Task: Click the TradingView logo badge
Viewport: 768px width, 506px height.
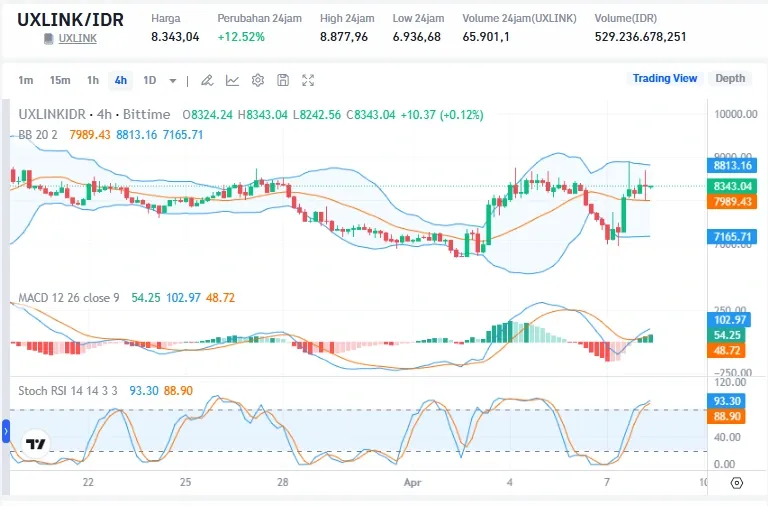Action: point(35,444)
